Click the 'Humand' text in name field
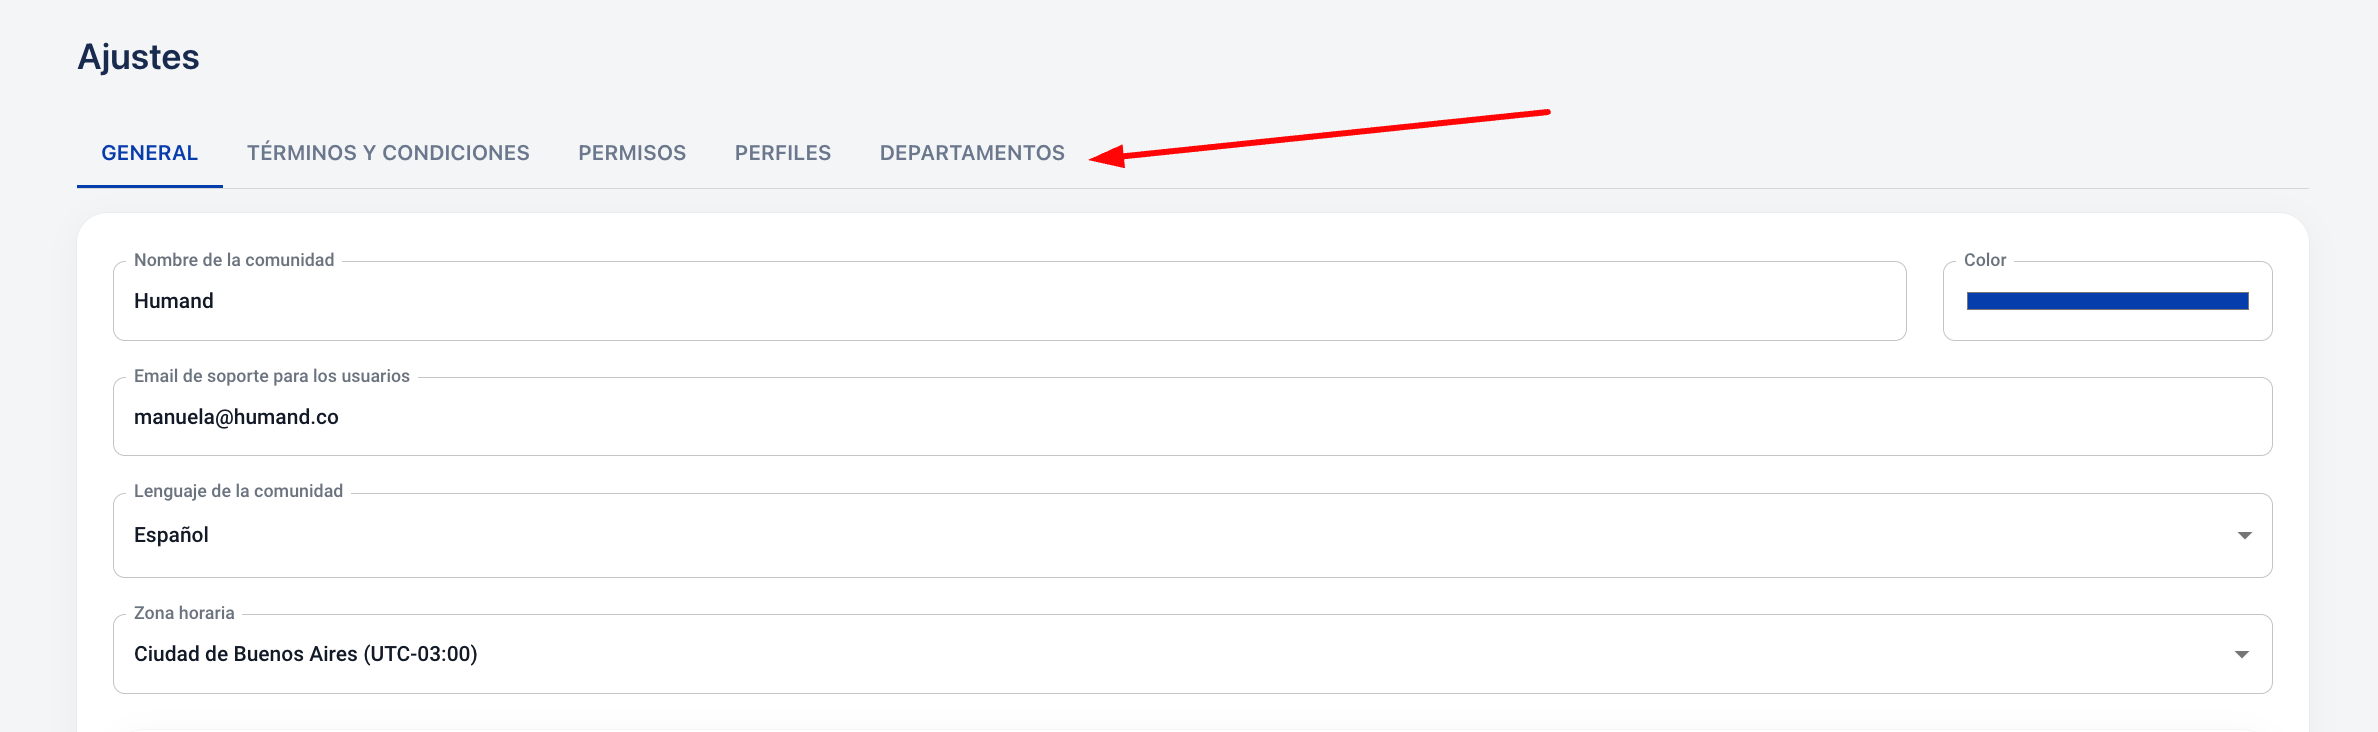The width and height of the screenshot is (2378, 732). pyautogui.click(x=174, y=301)
